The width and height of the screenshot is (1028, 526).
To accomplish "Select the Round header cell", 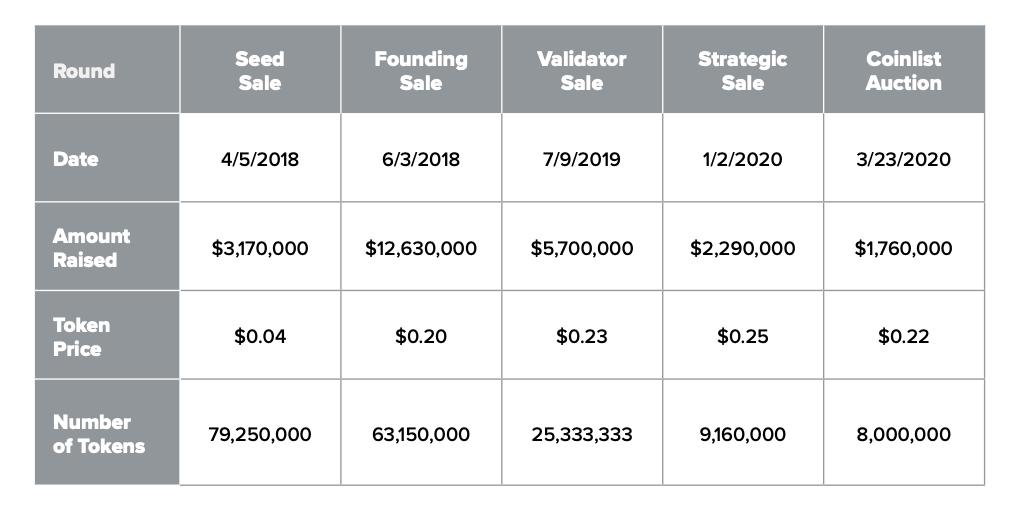I will 84,71.
